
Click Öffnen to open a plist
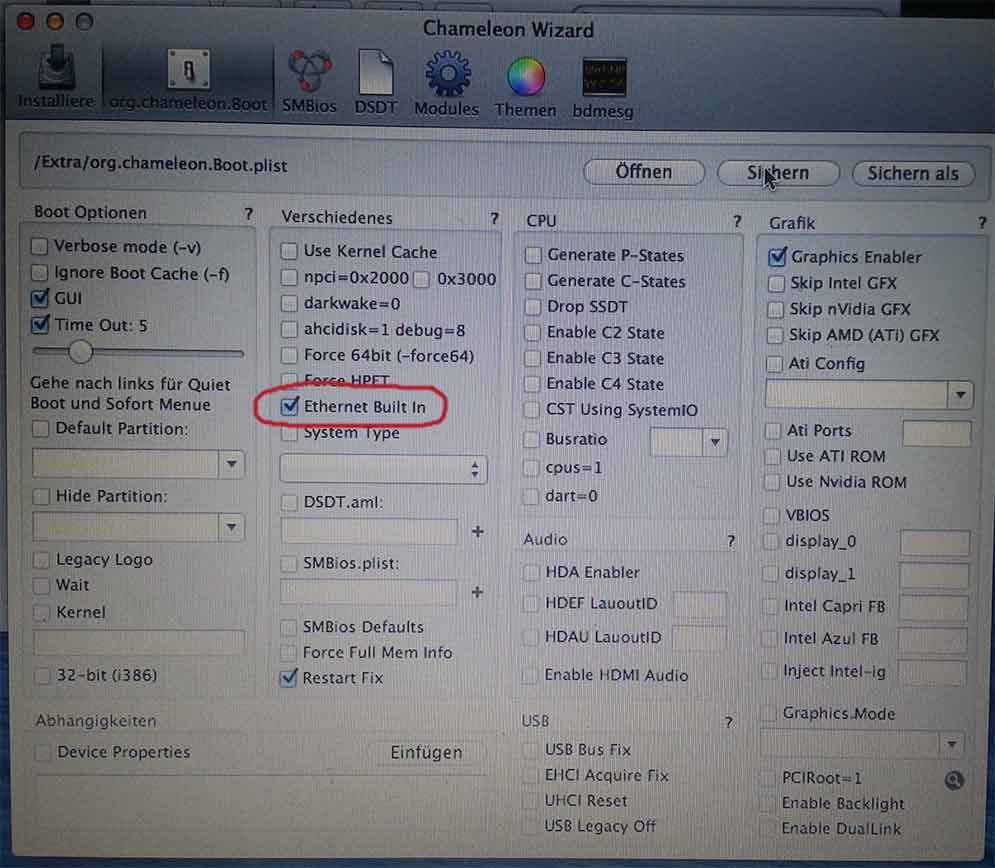pyautogui.click(x=643, y=172)
